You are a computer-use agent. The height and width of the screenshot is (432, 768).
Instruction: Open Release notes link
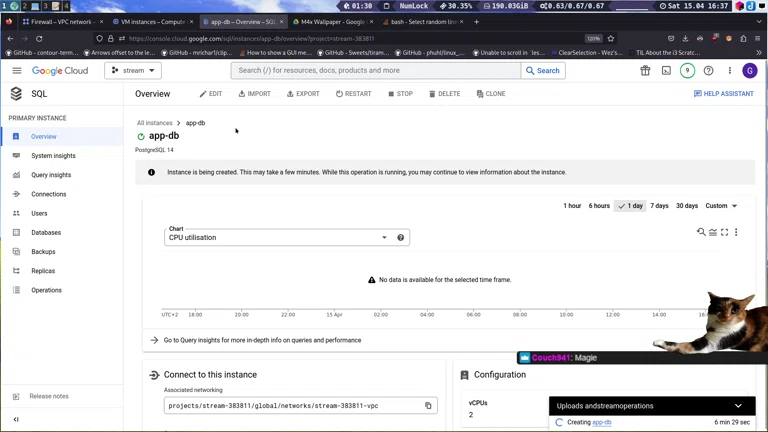click(x=48, y=396)
